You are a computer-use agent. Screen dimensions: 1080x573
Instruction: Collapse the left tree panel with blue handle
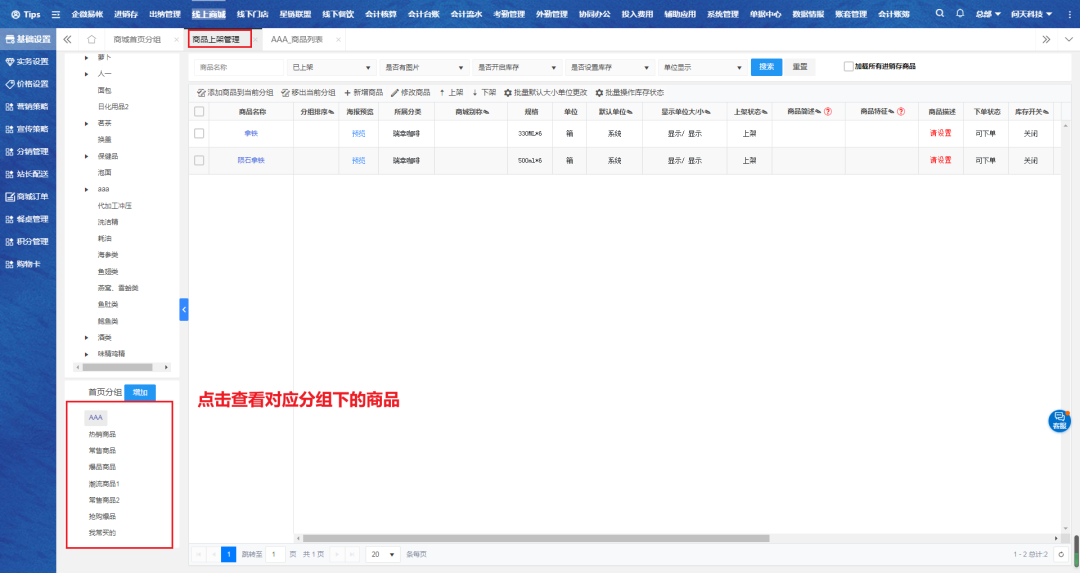(x=184, y=310)
